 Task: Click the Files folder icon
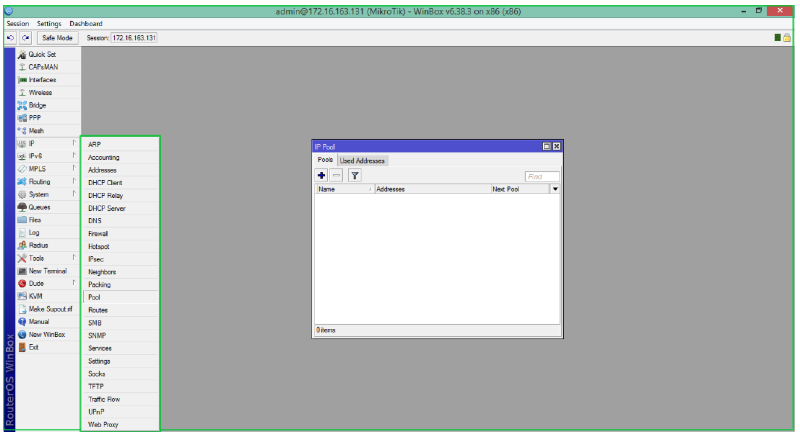pyautogui.click(x=22, y=220)
